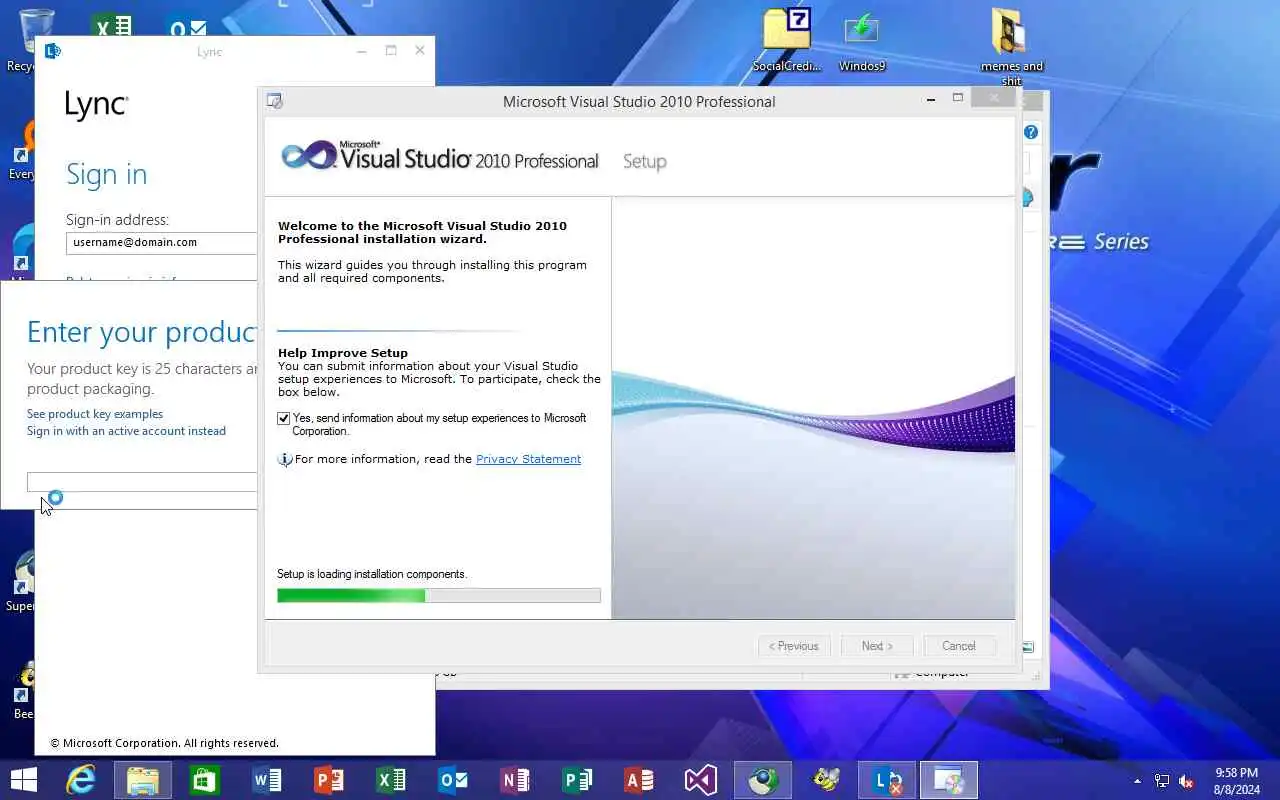
Task: Select the setup installer taskbar button
Action: pyautogui.click(x=949, y=780)
